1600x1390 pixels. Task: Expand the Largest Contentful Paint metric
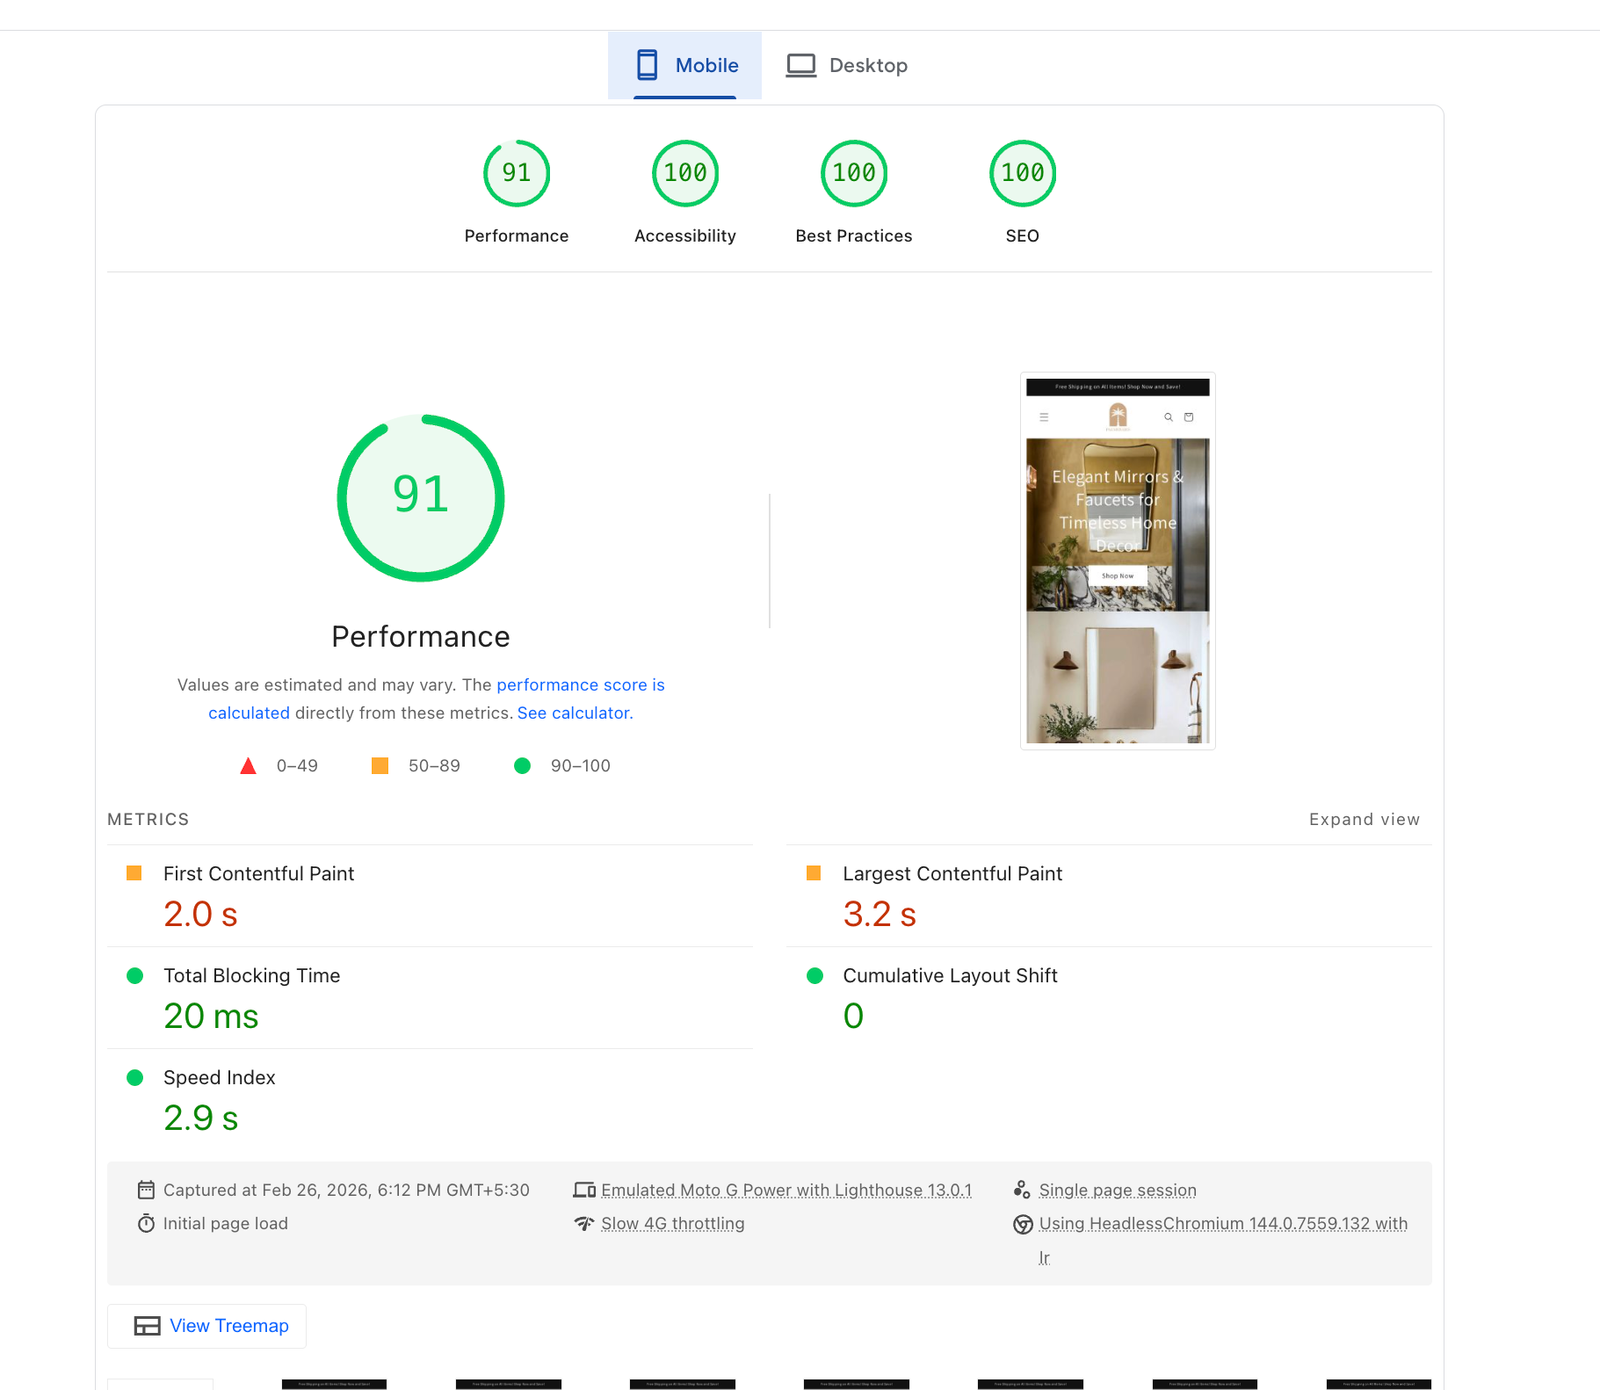coord(952,874)
